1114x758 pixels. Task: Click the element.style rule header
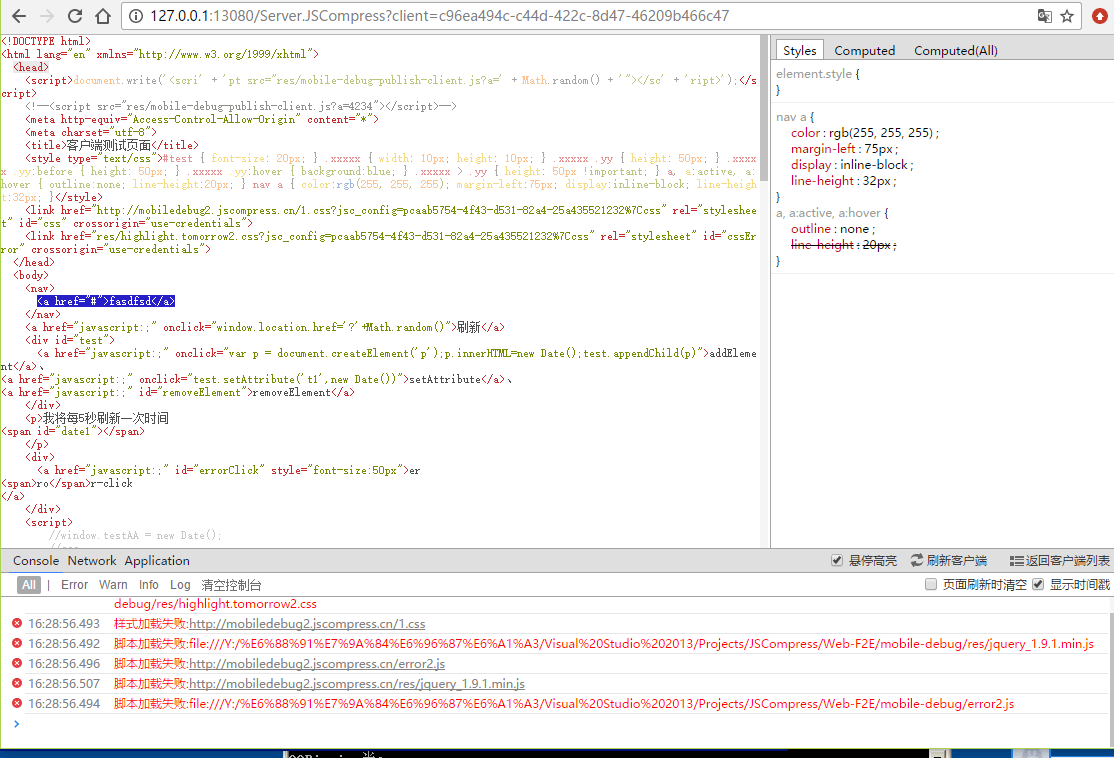click(818, 74)
